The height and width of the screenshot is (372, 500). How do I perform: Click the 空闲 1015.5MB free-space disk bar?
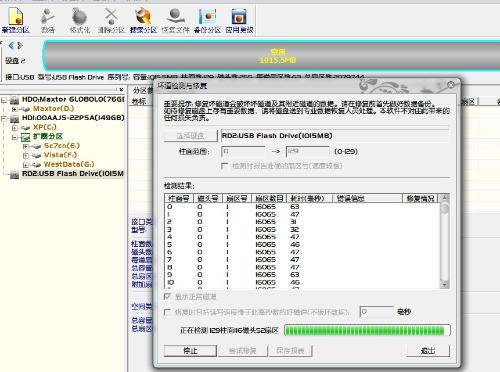coord(272,56)
